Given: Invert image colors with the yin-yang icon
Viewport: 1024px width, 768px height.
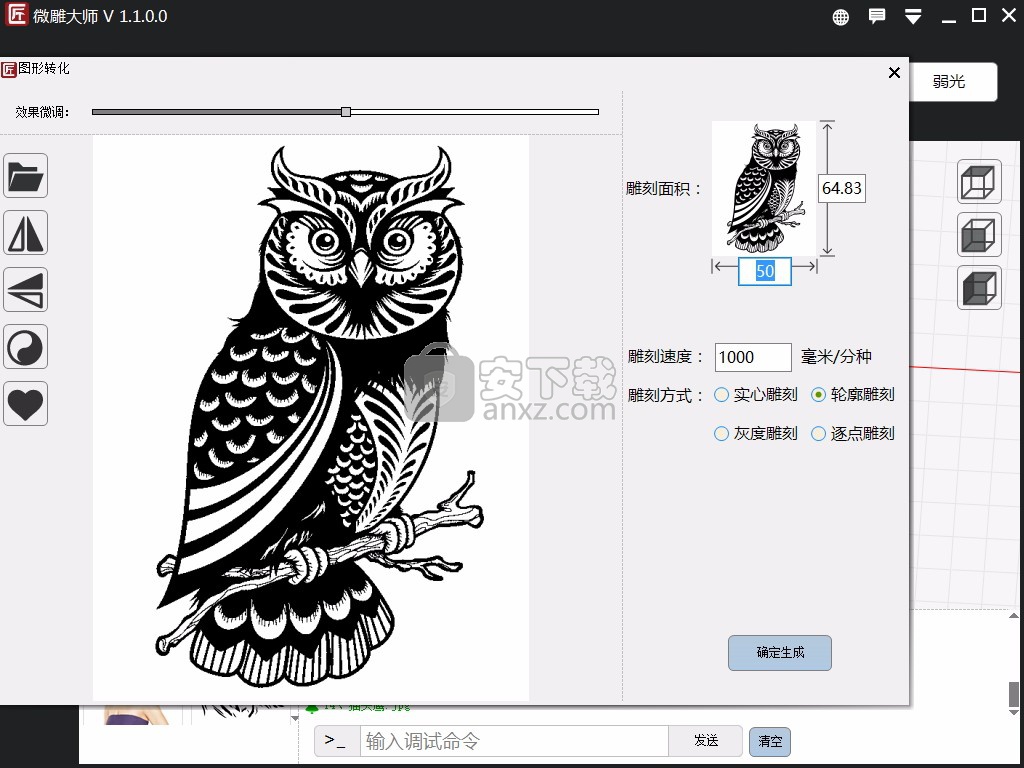Looking at the screenshot, I should coord(25,347).
